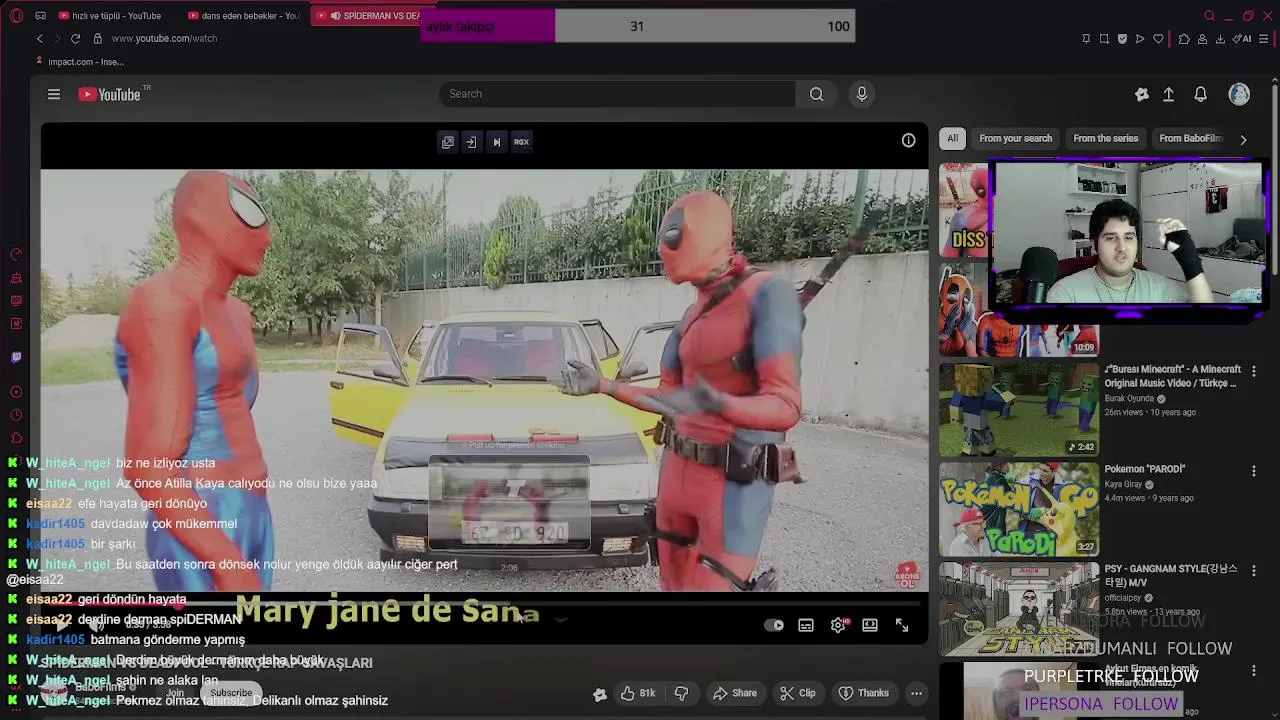Take a snapshot with Opera toolbar
The image size is (1280, 720).
(x=1104, y=39)
